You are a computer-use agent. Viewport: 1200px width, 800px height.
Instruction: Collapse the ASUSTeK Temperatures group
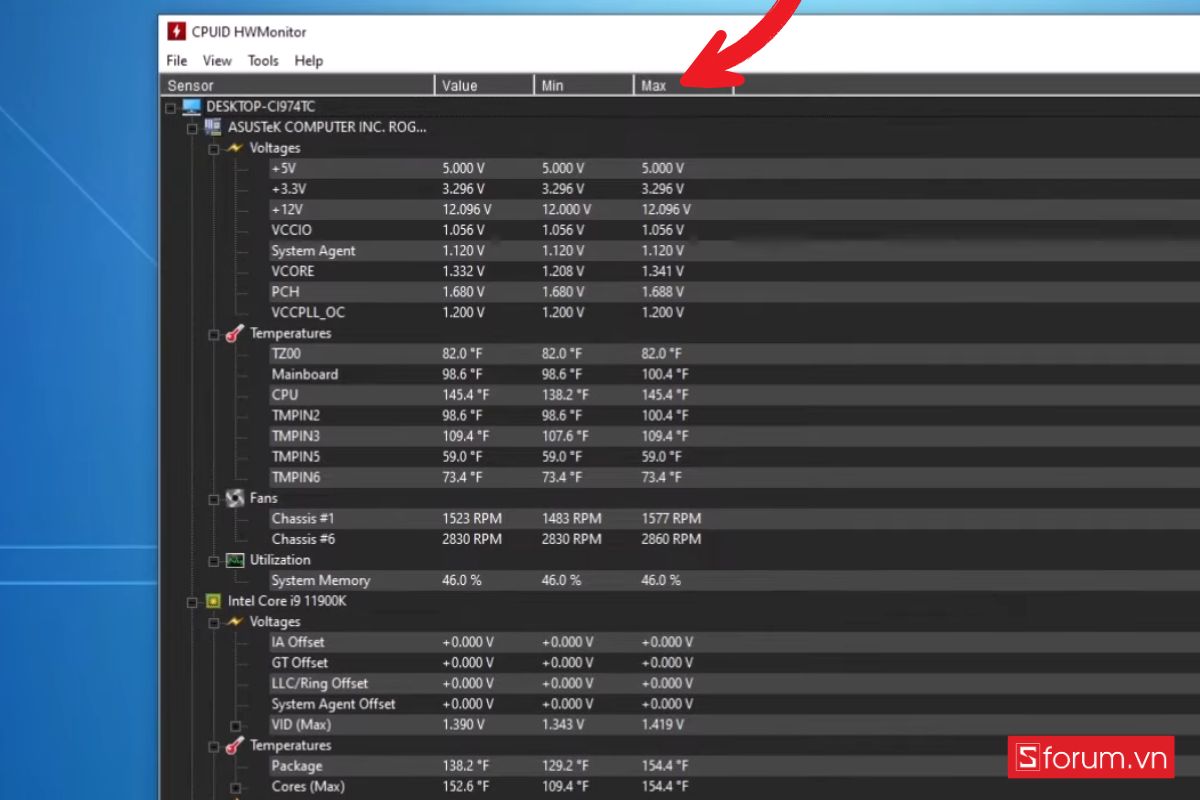pos(214,334)
